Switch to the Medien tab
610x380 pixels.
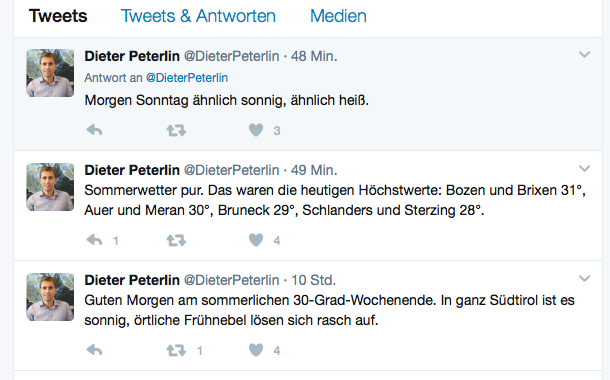coord(338,16)
